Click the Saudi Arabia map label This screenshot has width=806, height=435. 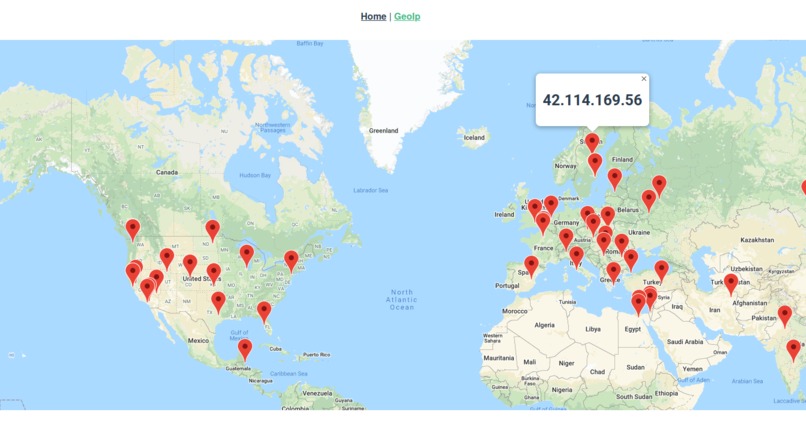coord(685,341)
